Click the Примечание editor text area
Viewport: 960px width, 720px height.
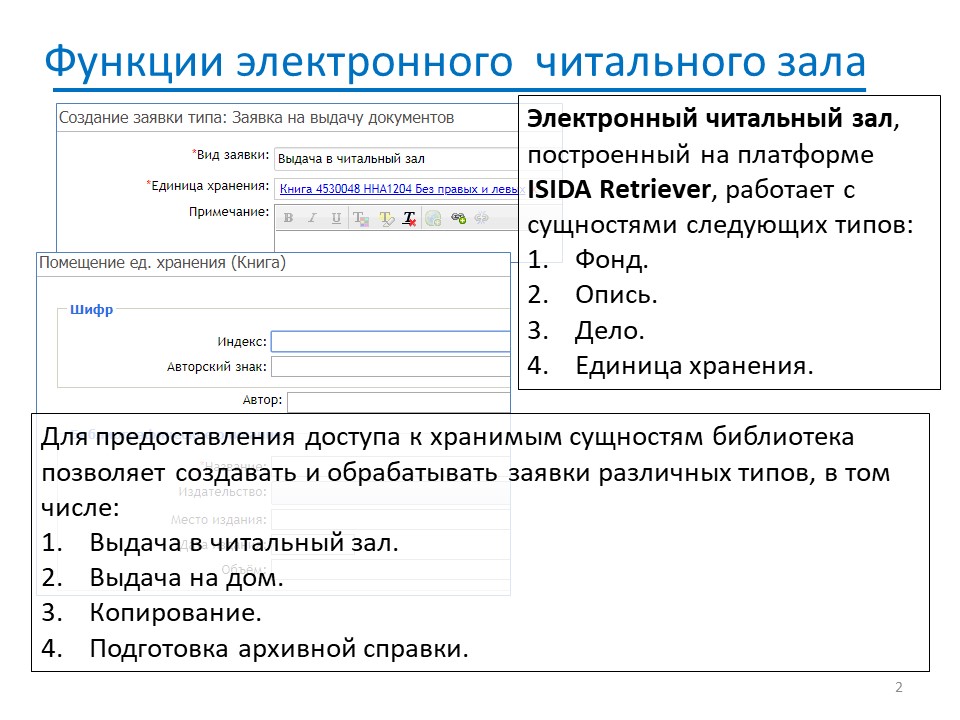pos(396,241)
